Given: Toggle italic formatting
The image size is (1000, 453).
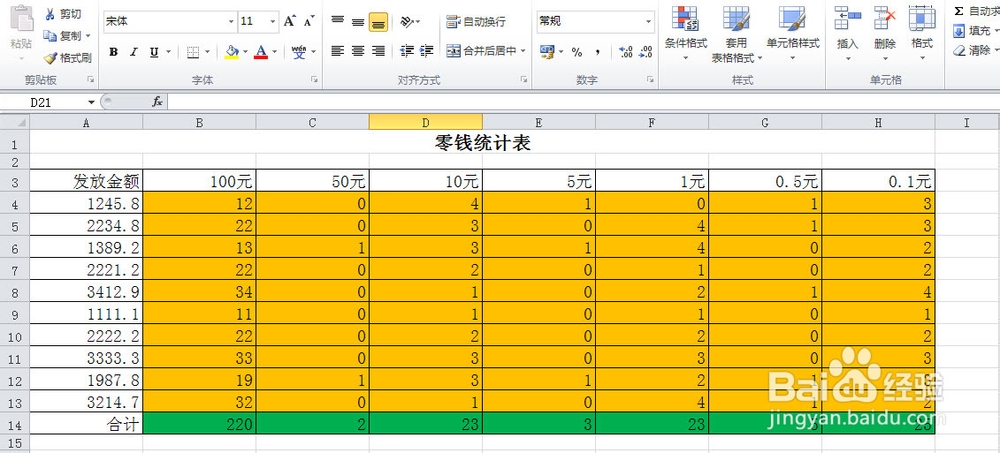Looking at the screenshot, I should click(x=133, y=52).
